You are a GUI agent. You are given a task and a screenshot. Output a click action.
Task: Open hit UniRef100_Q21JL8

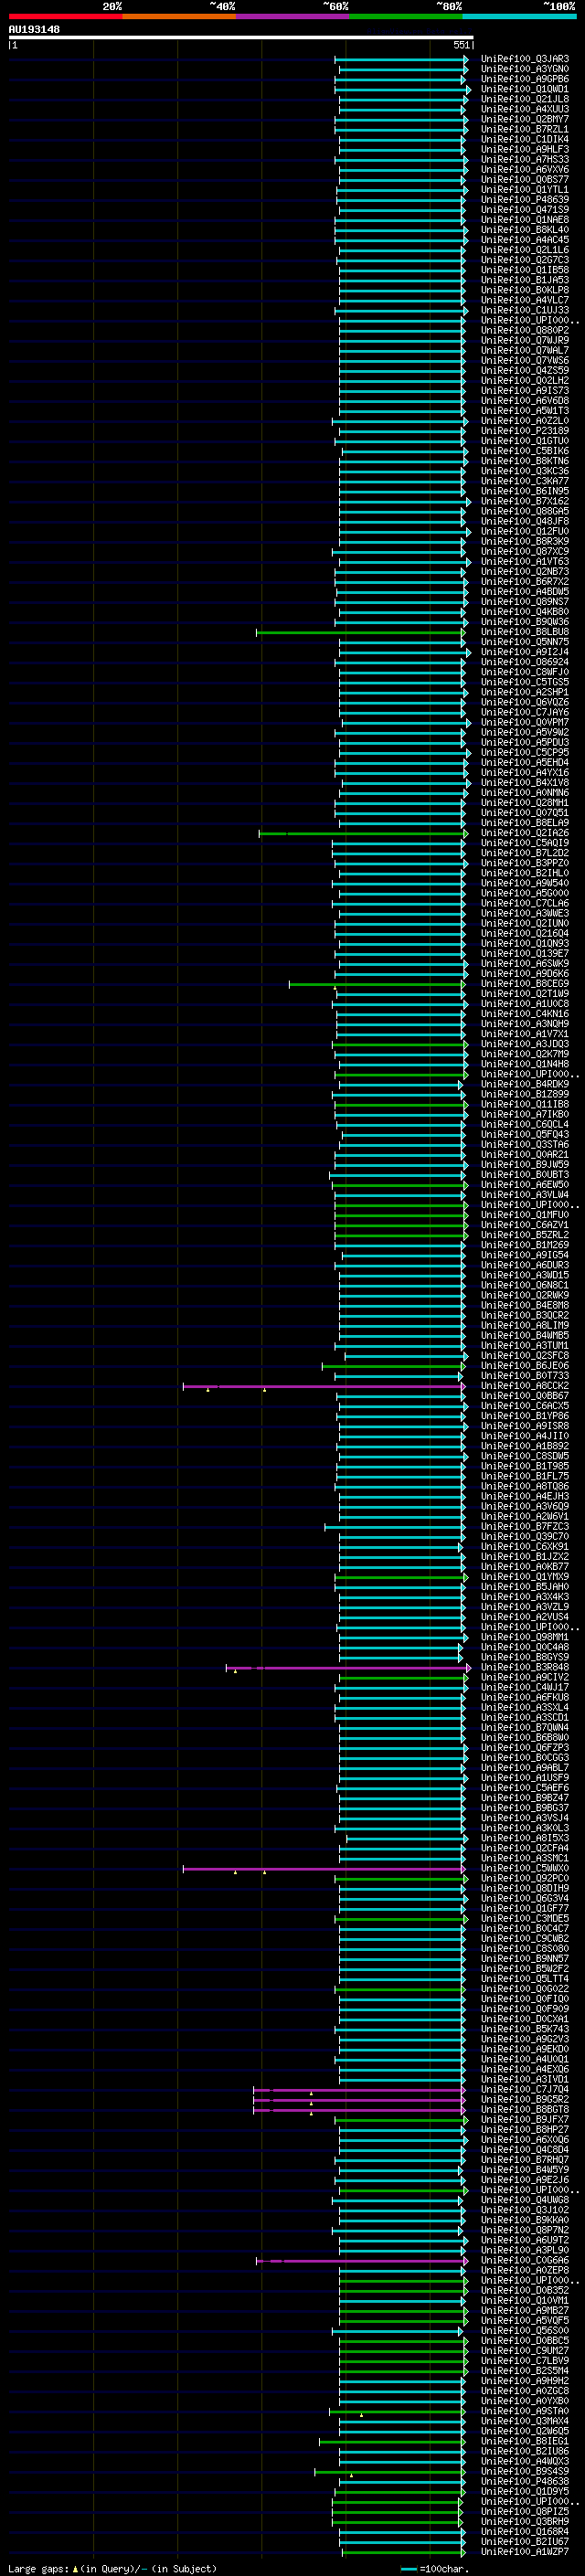tap(525, 99)
